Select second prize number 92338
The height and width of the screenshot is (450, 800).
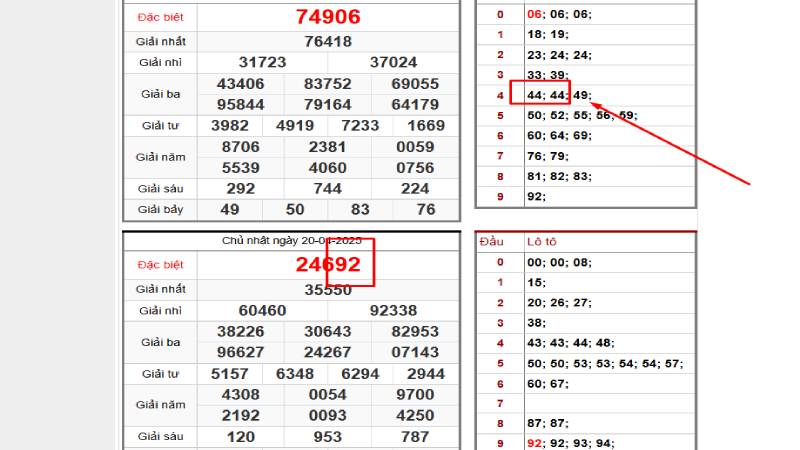pyautogui.click(x=393, y=311)
